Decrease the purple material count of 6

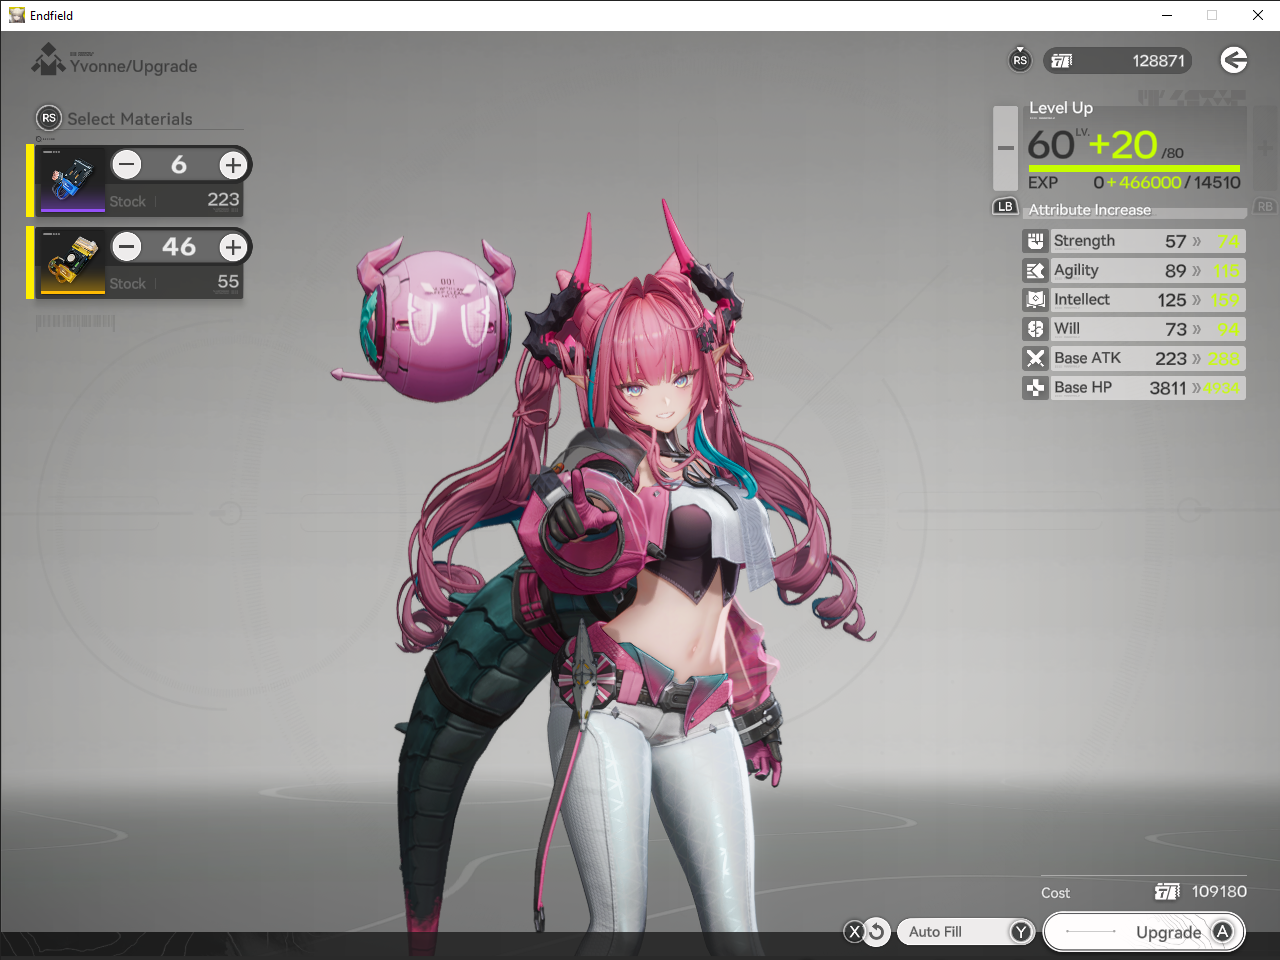coord(127,165)
